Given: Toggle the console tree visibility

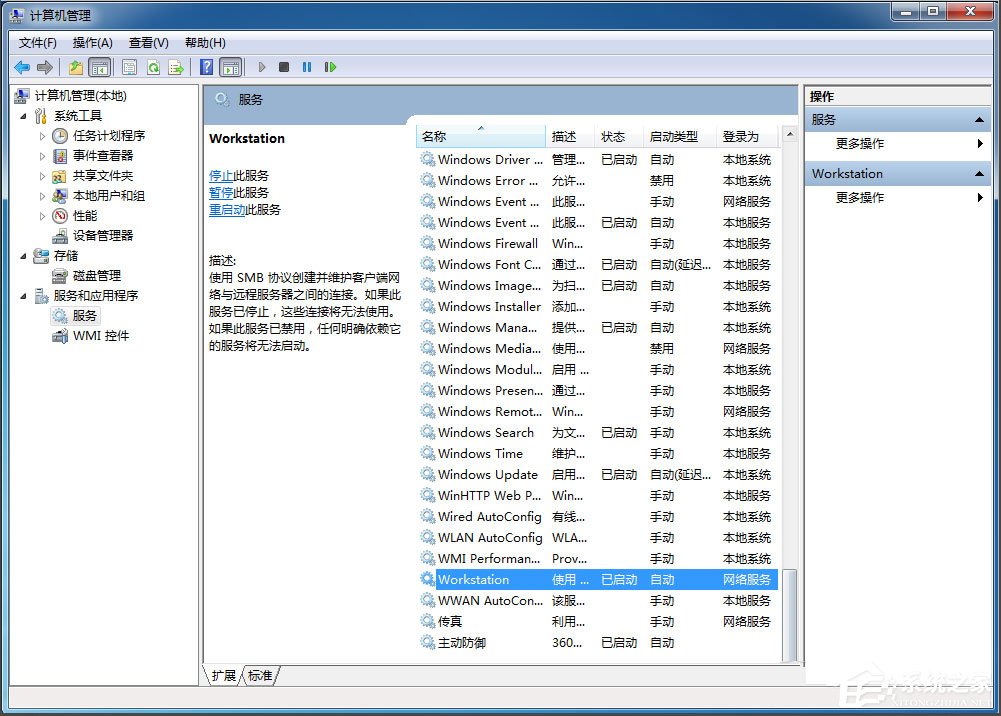Looking at the screenshot, I should point(100,67).
